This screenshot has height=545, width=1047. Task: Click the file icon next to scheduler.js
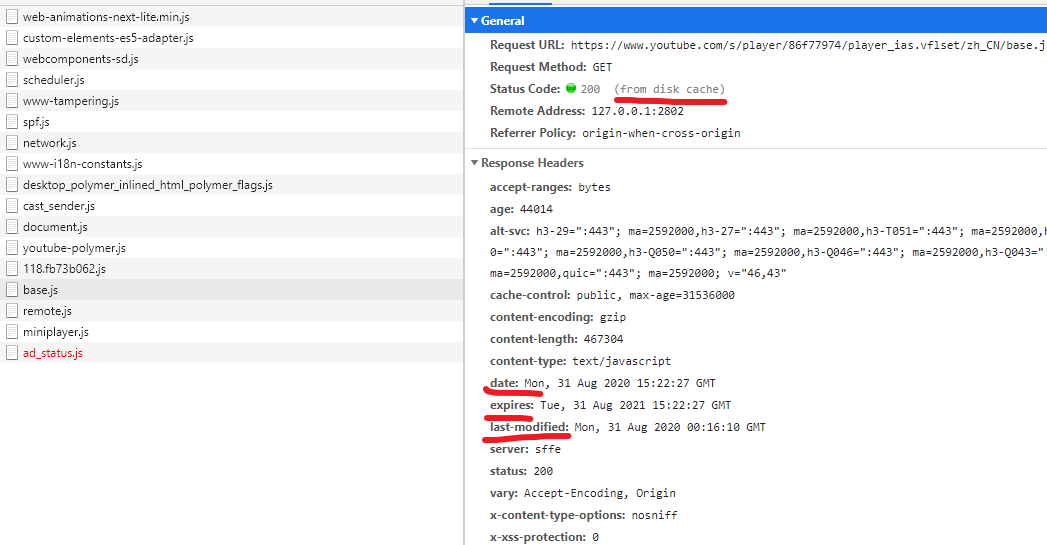[x=12, y=80]
